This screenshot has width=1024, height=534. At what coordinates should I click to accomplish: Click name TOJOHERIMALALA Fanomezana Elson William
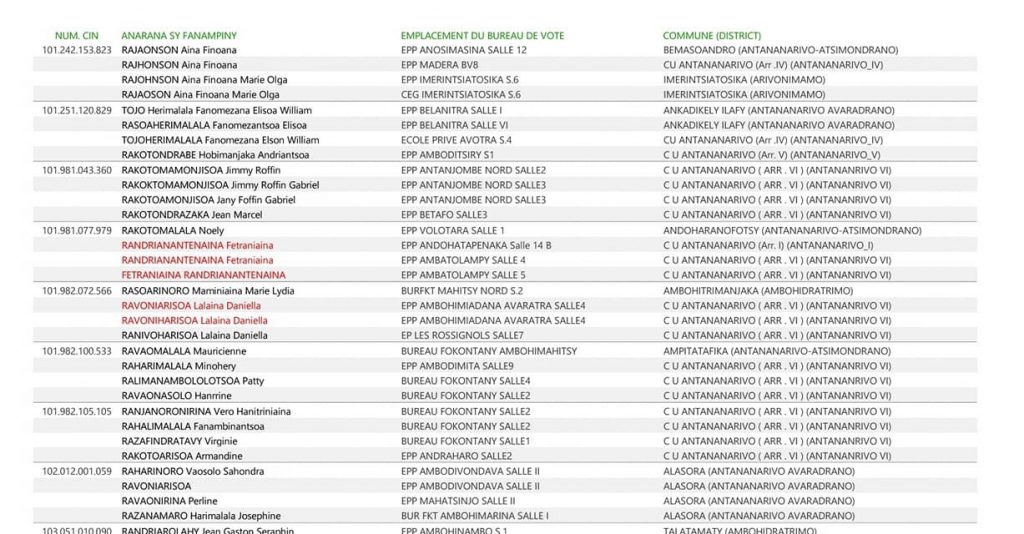click(221, 140)
